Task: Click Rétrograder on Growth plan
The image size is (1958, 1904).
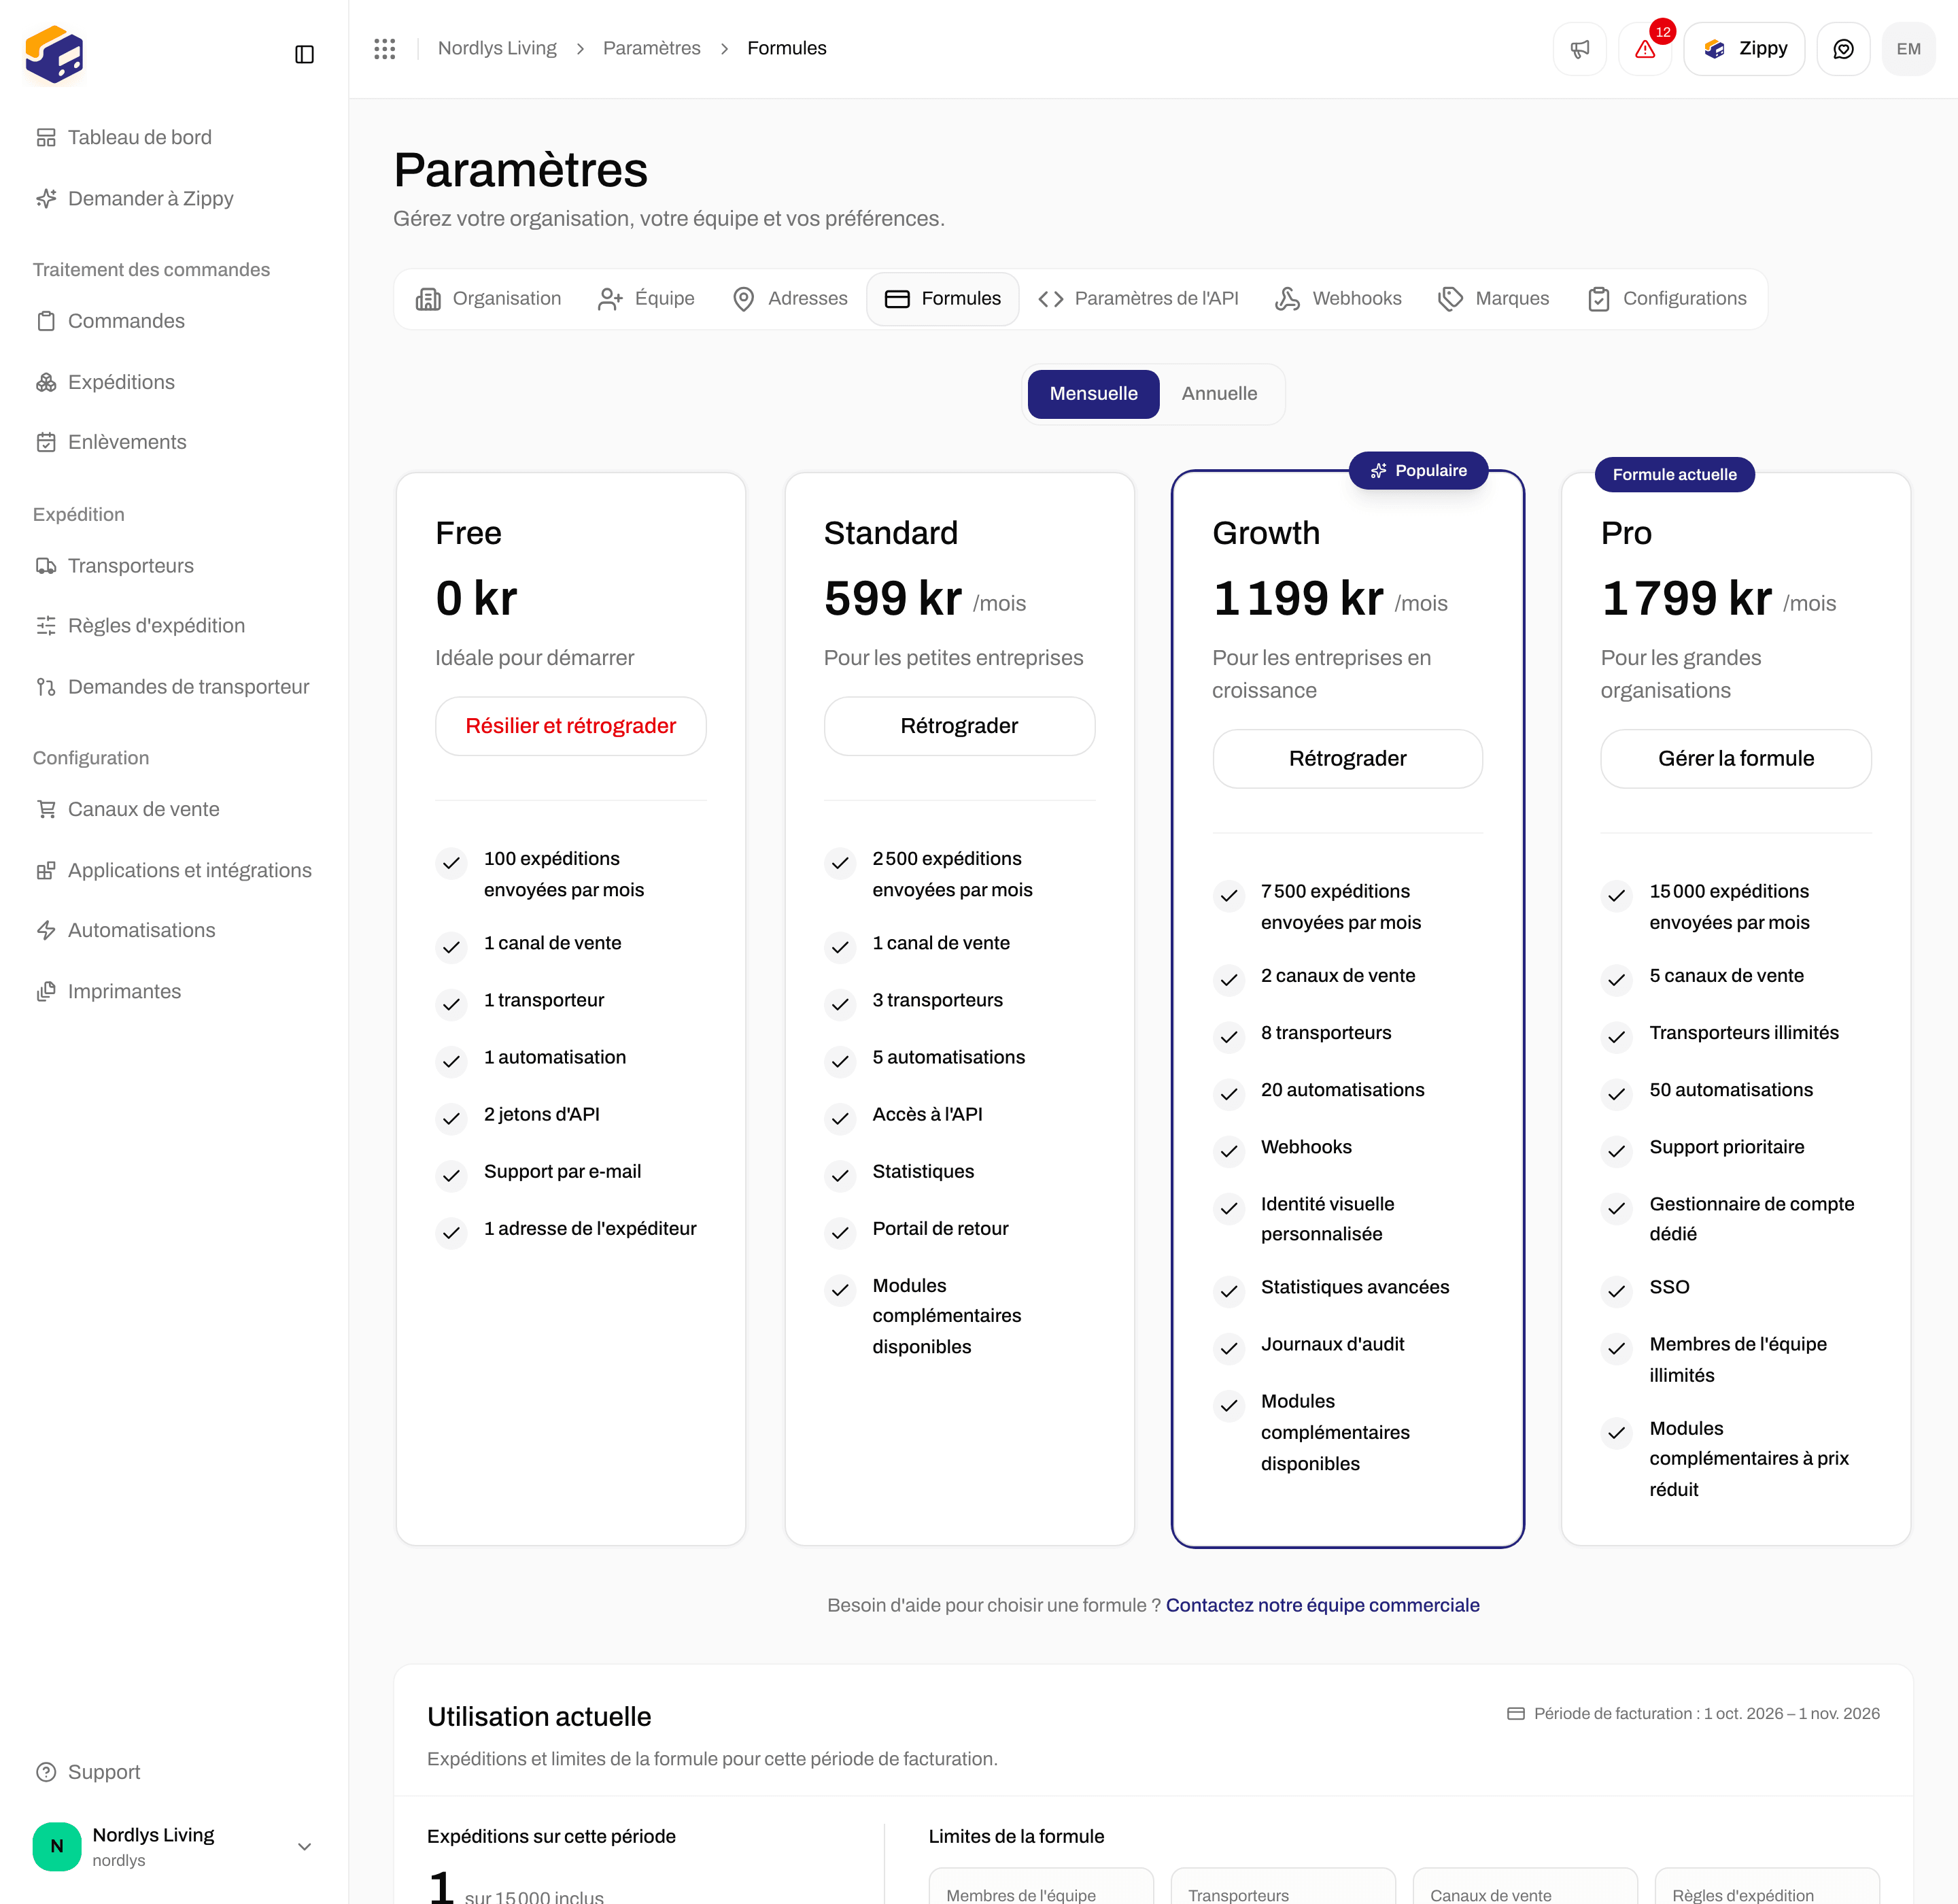Action: 1347,759
